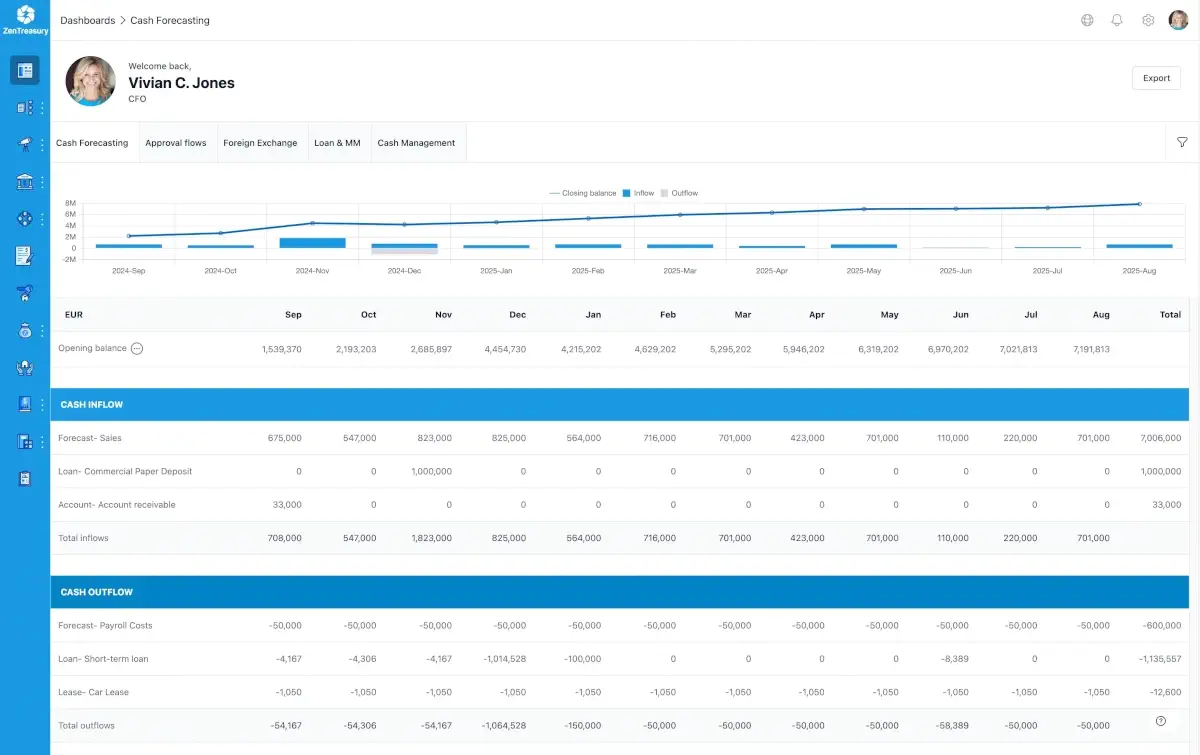The image size is (1200, 755).
Task: Select the money bag icon in sidebar
Action: [24, 330]
